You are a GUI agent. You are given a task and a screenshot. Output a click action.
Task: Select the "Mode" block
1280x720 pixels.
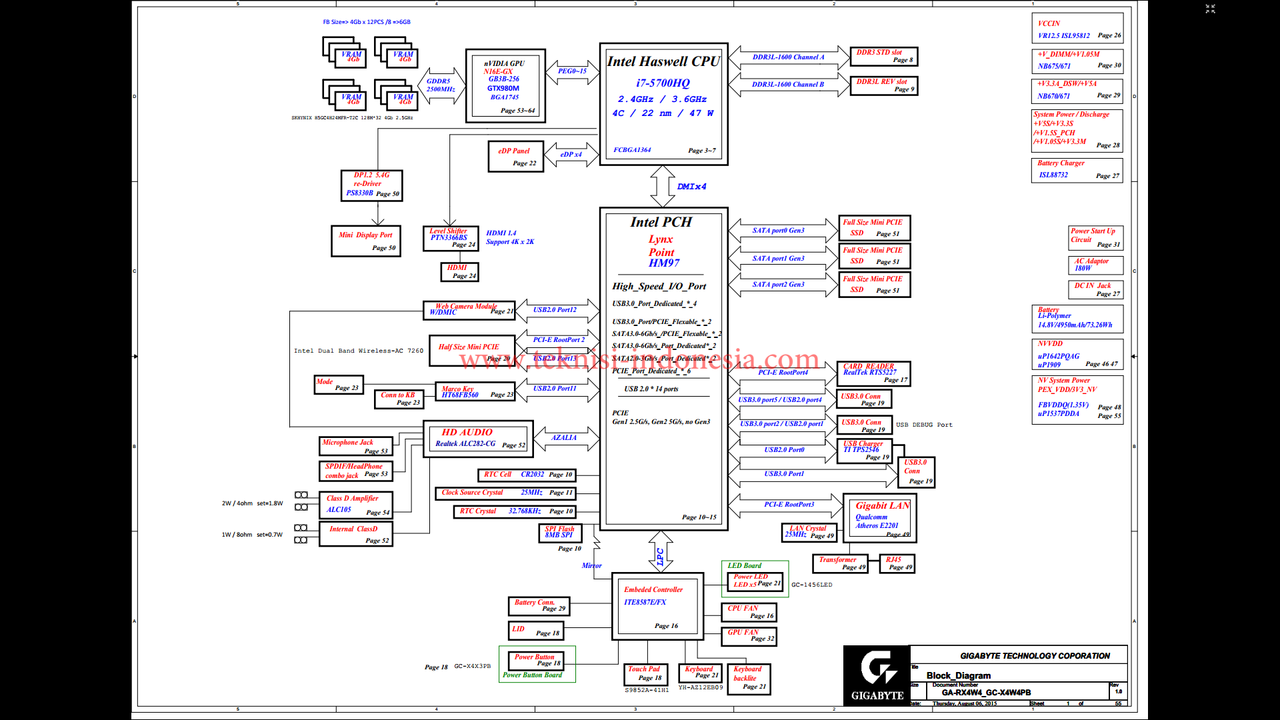coord(338,385)
